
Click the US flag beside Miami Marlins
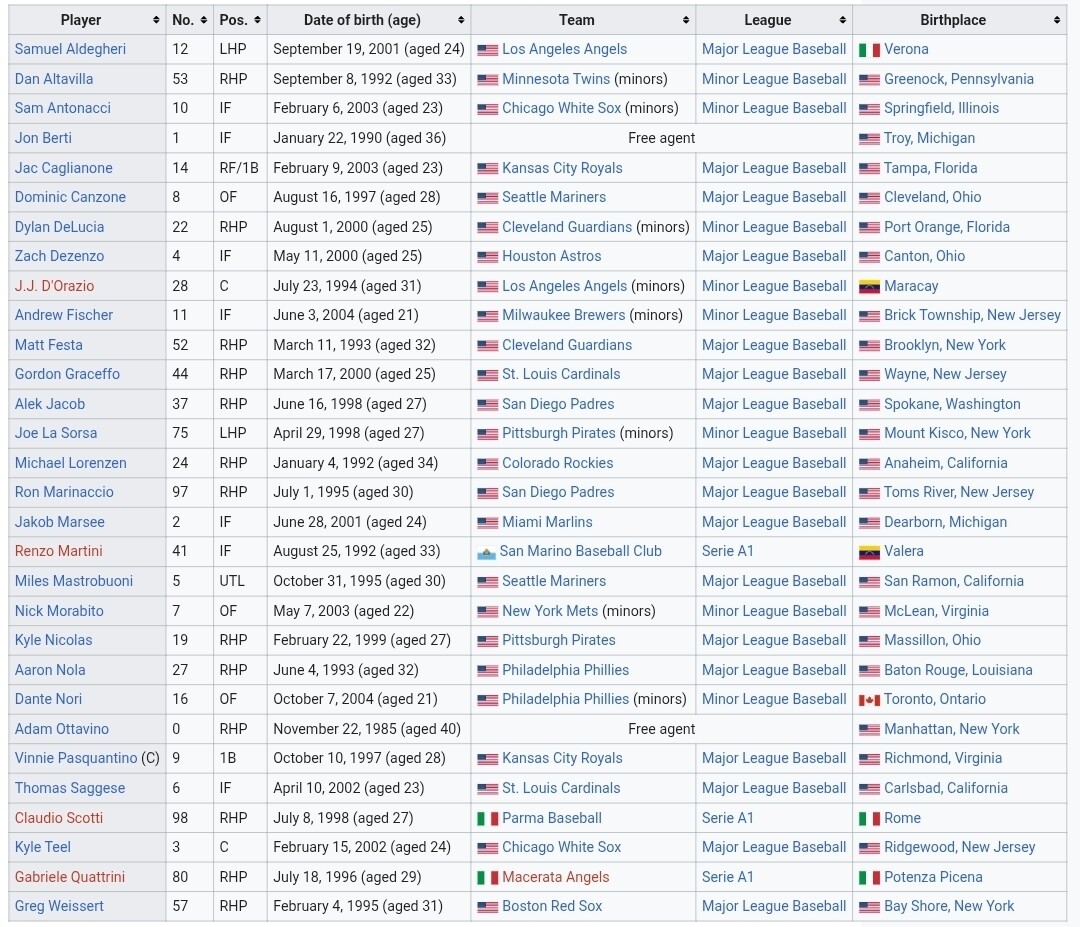click(488, 523)
